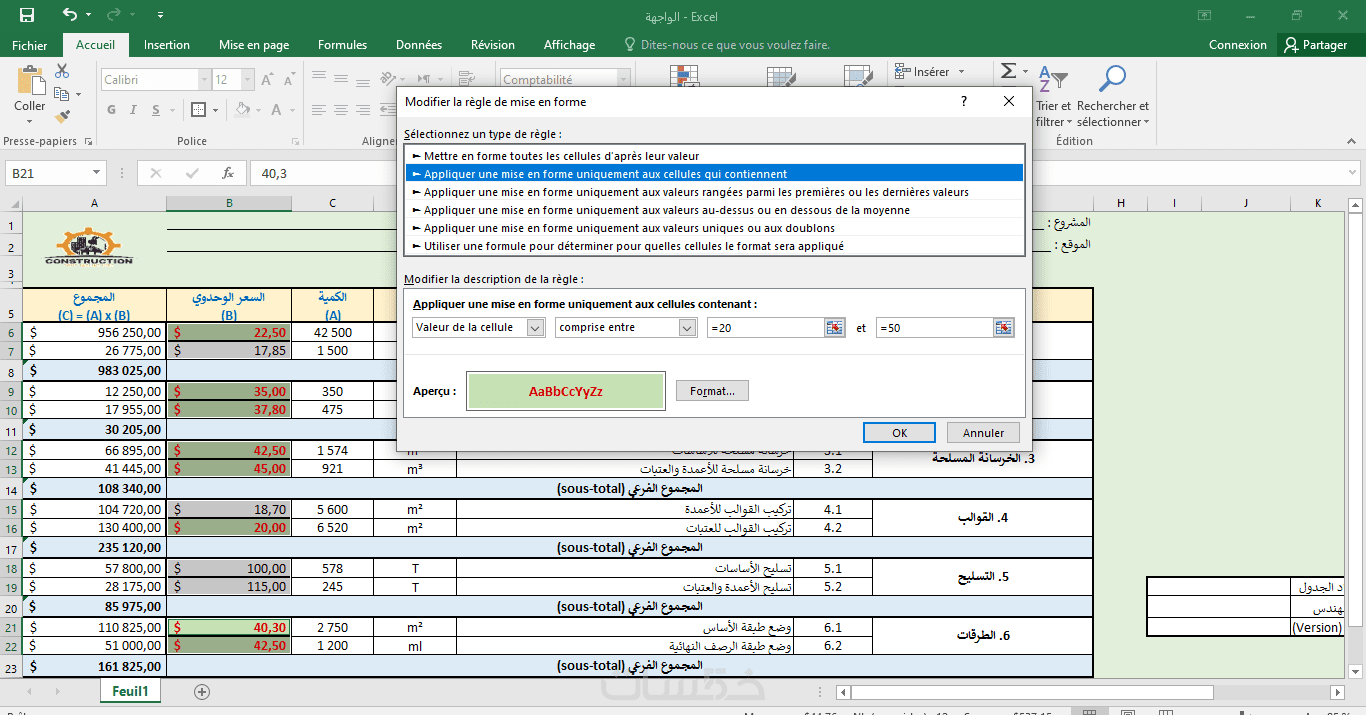Click the dialog help question mark

964,101
